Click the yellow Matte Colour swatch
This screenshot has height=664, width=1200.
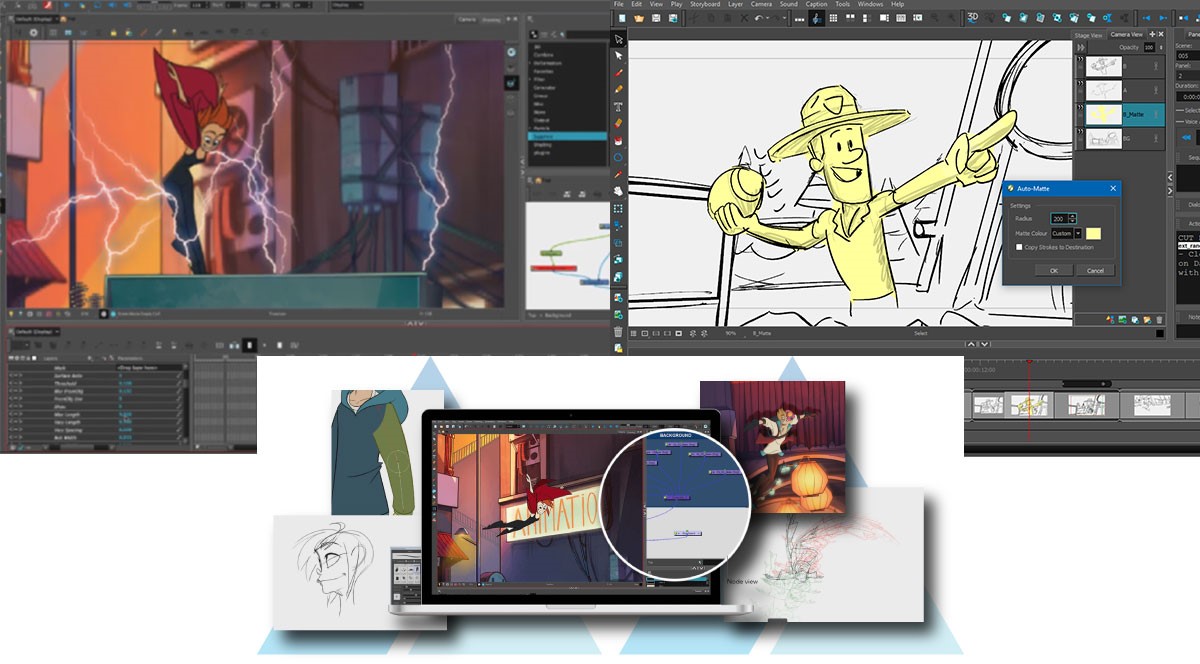(x=1094, y=234)
